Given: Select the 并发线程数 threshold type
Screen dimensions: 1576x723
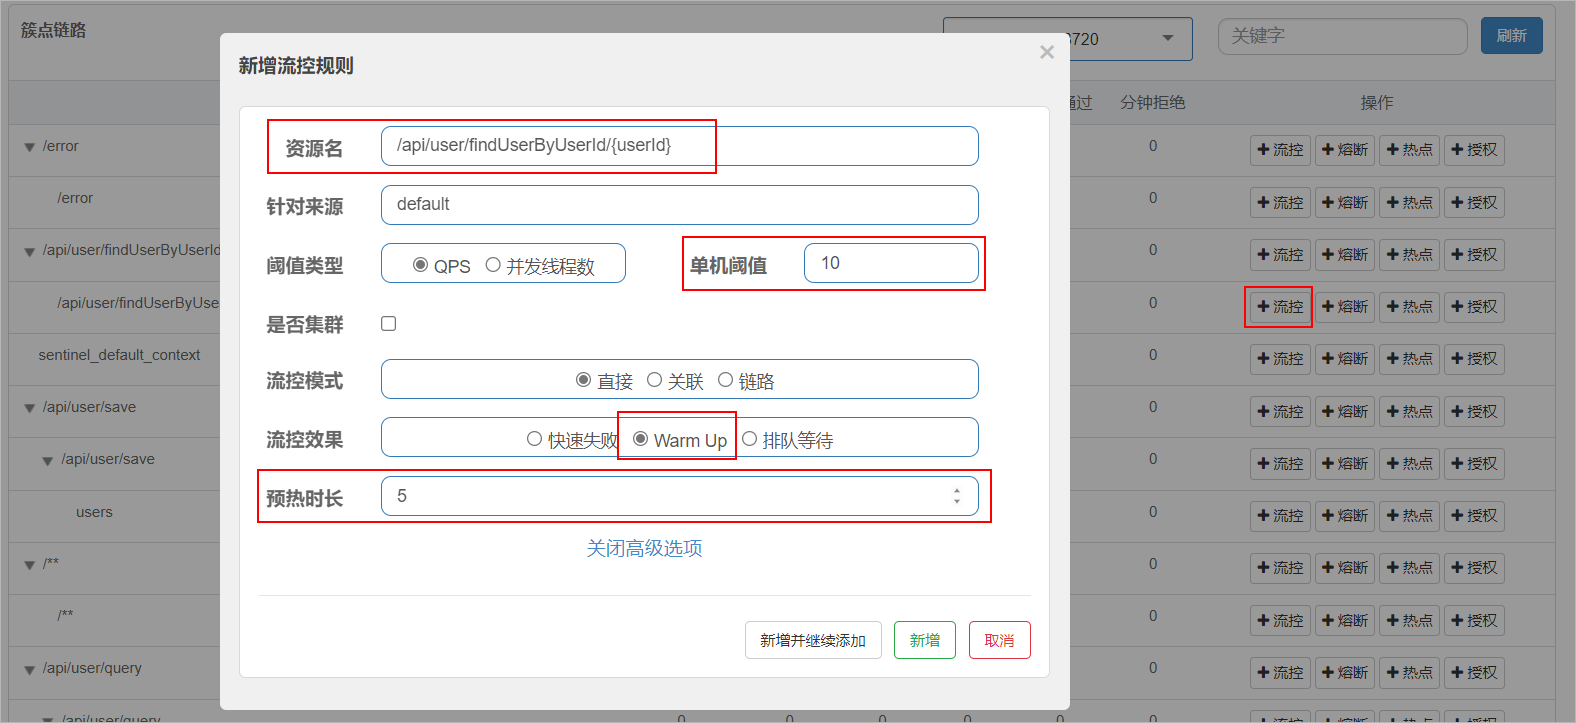Looking at the screenshot, I should point(493,265).
